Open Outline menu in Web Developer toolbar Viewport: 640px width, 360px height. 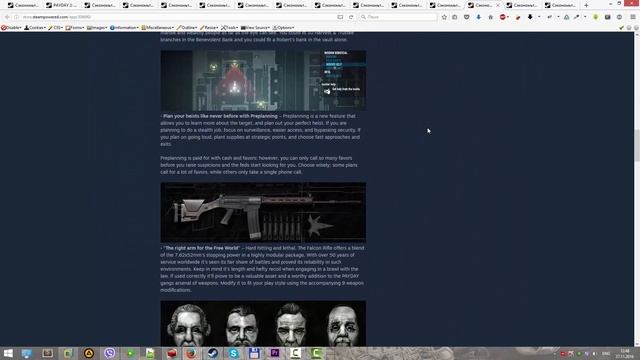pos(187,28)
